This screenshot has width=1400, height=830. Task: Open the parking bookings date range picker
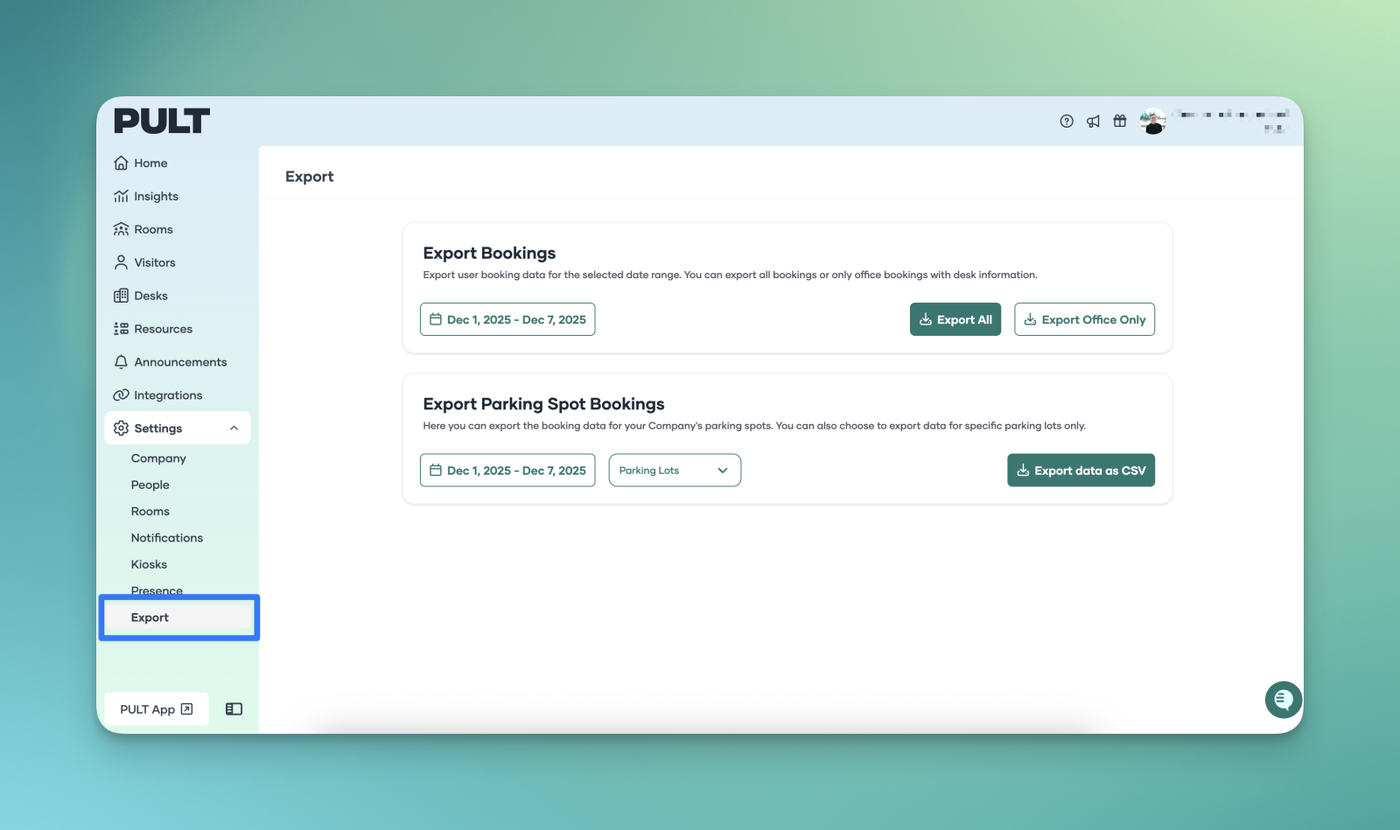coord(507,470)
